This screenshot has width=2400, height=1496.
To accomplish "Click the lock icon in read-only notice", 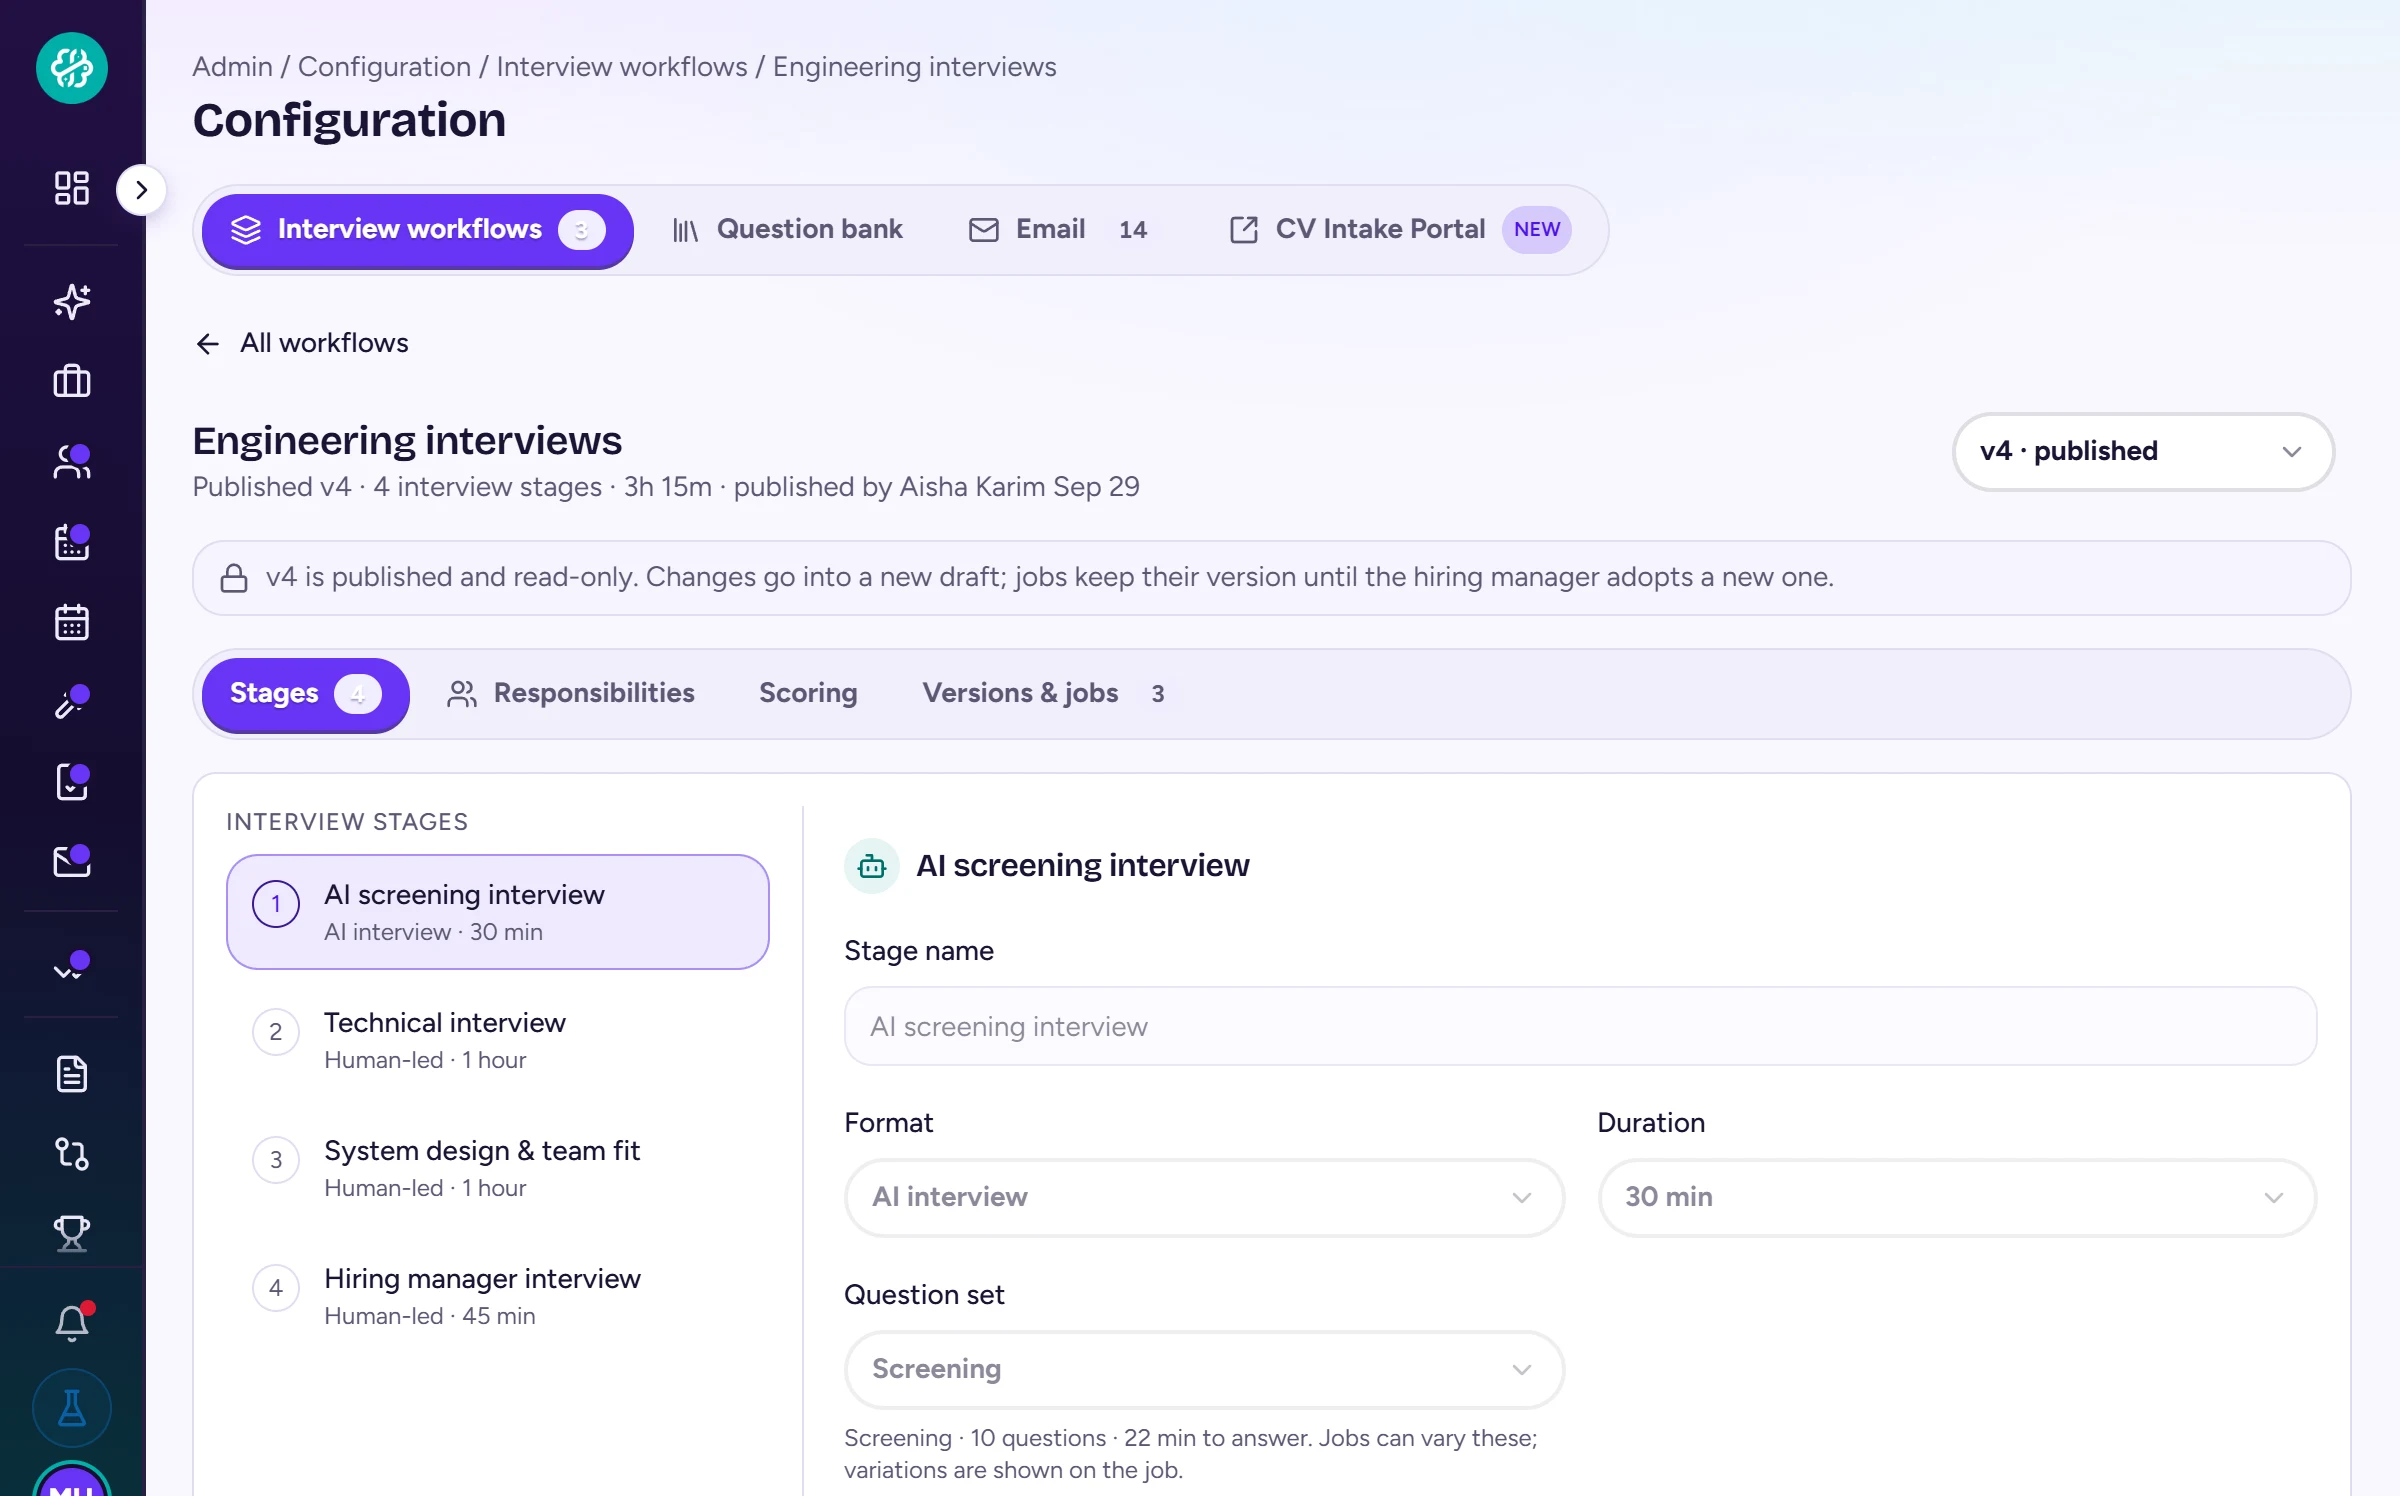I will tap(234, 578).
